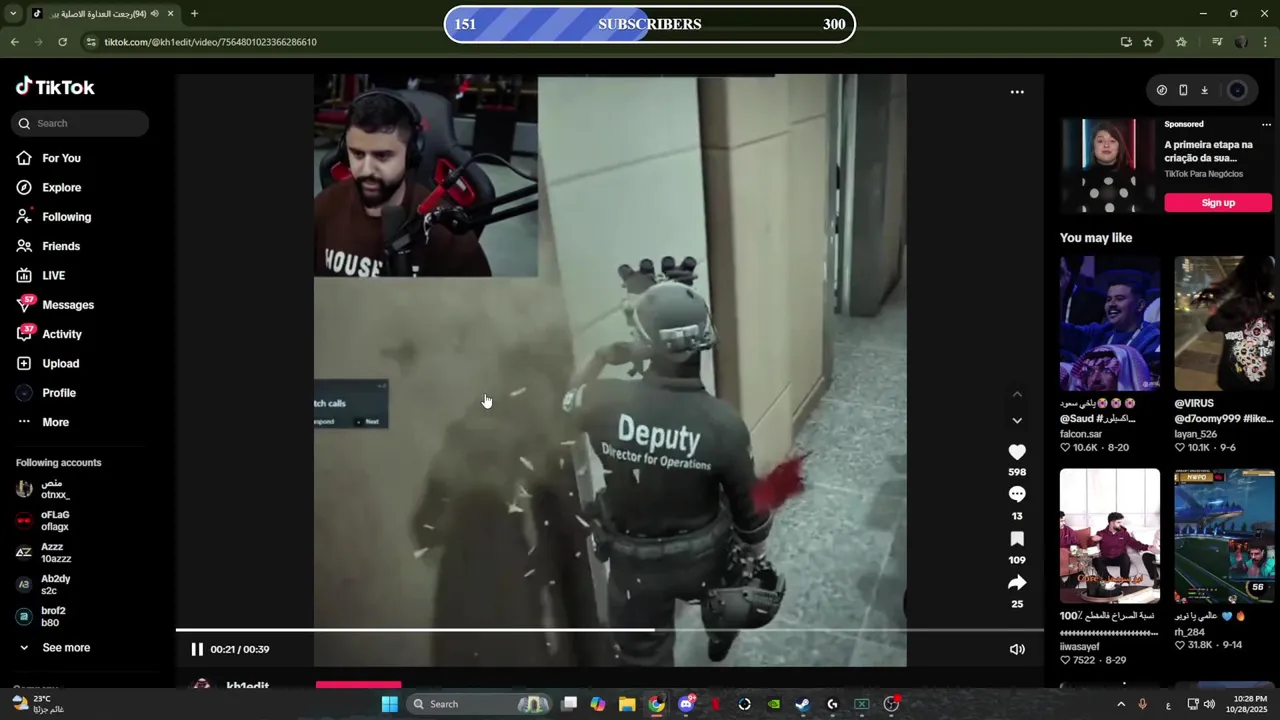
Task: Click the taskbar microphone icon
Action: 1143,704
